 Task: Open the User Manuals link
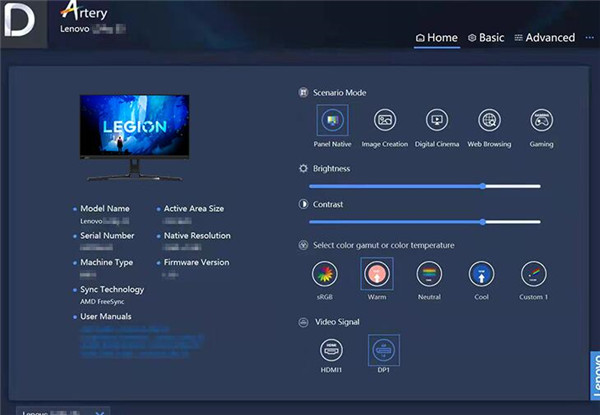pyautogui.click(x=105, y=316)
